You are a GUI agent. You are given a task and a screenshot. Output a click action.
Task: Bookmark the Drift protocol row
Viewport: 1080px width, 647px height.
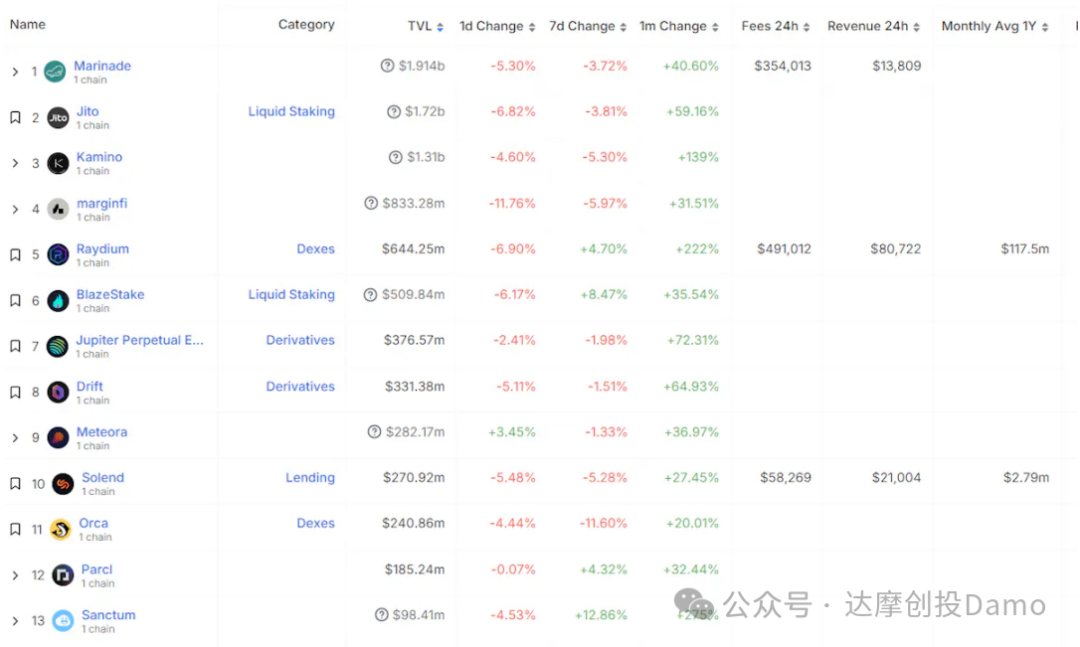coord(15,392)
